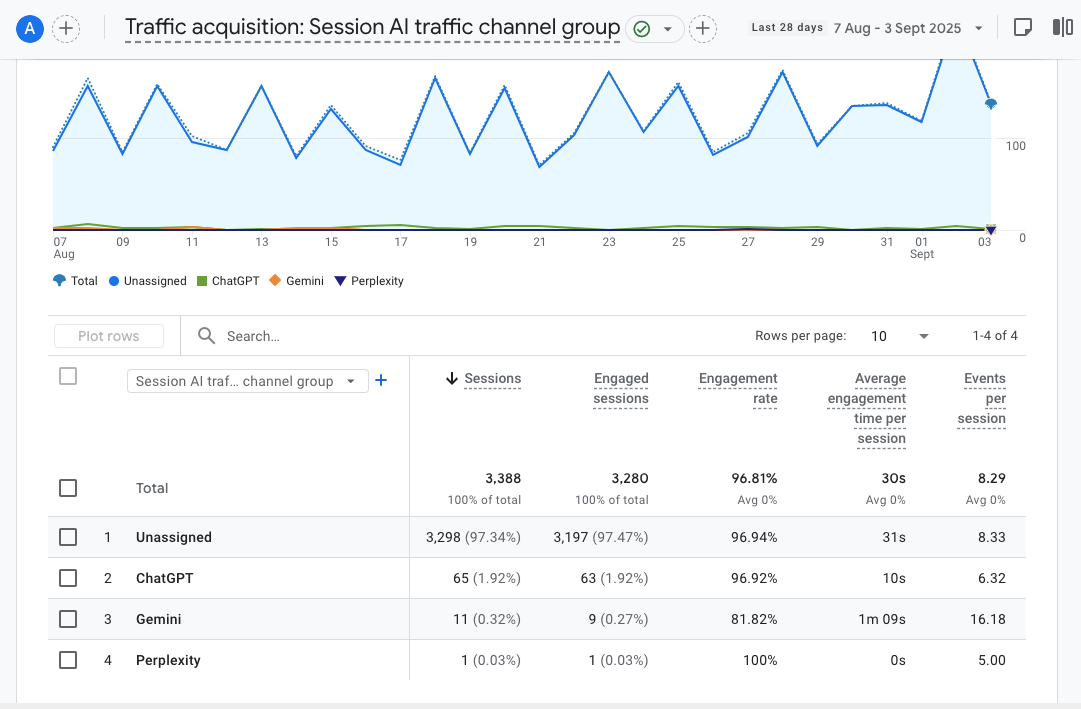This screenshot has height=709, width=1081.
Task: Click the 'A' comparison chip avatar icon
Action: pyautogui.click(x=29, y=28)
